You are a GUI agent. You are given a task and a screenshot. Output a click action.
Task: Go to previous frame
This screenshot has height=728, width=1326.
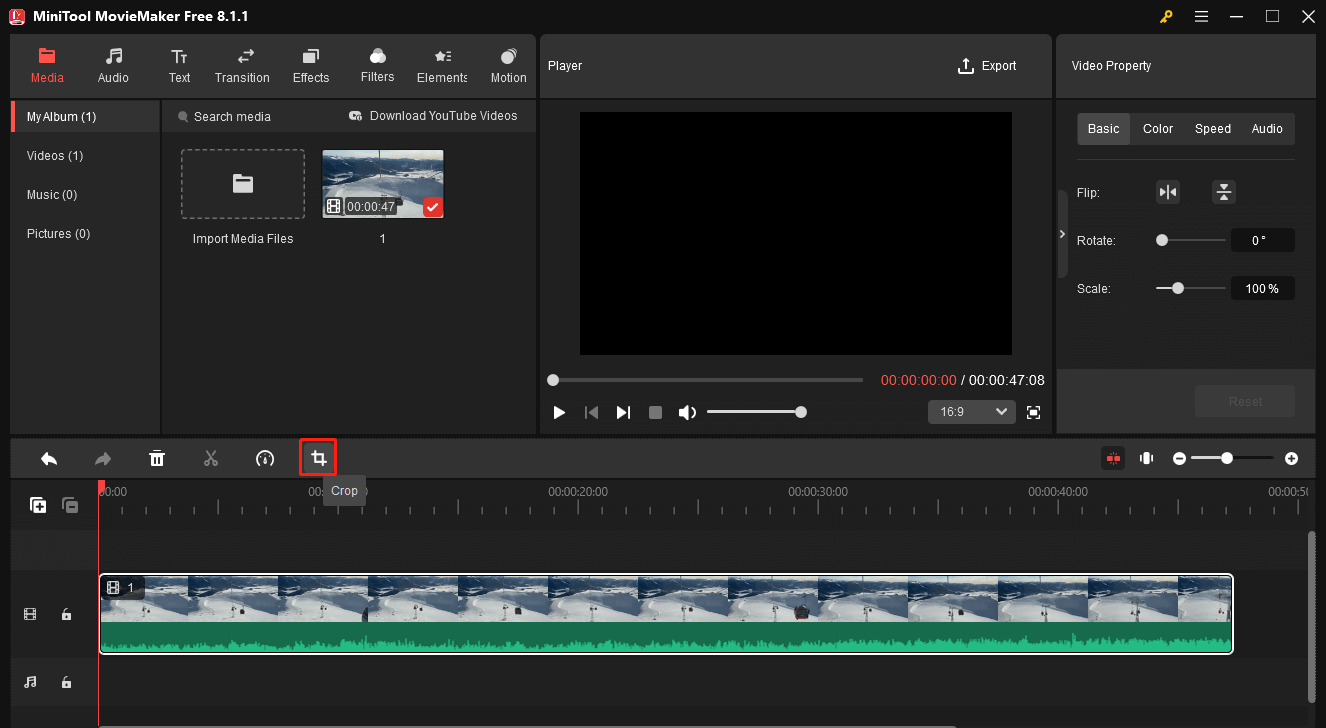[x=591, y=412]
